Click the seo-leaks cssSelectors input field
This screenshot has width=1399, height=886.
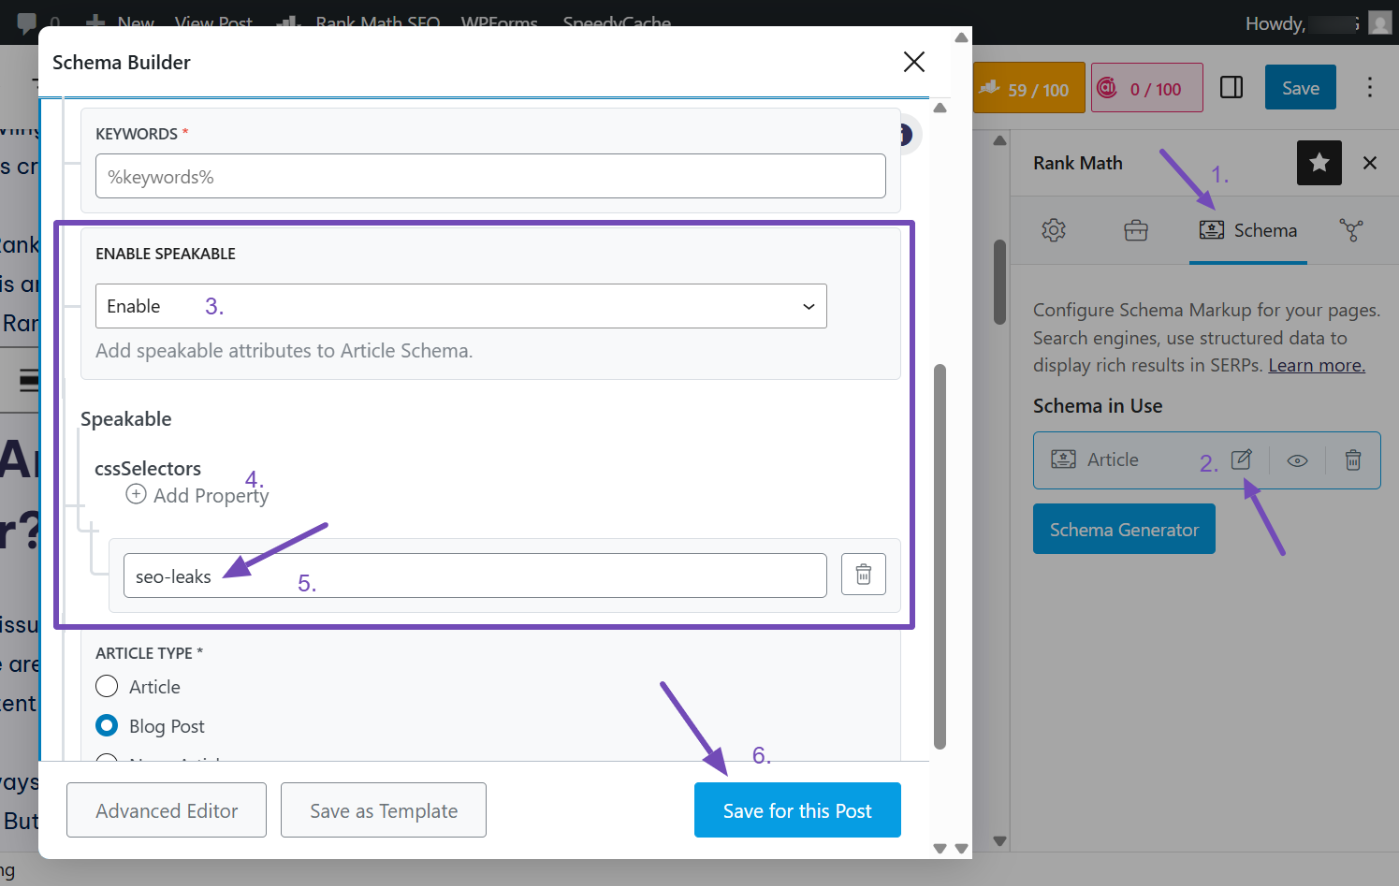[x=475, y=575]
